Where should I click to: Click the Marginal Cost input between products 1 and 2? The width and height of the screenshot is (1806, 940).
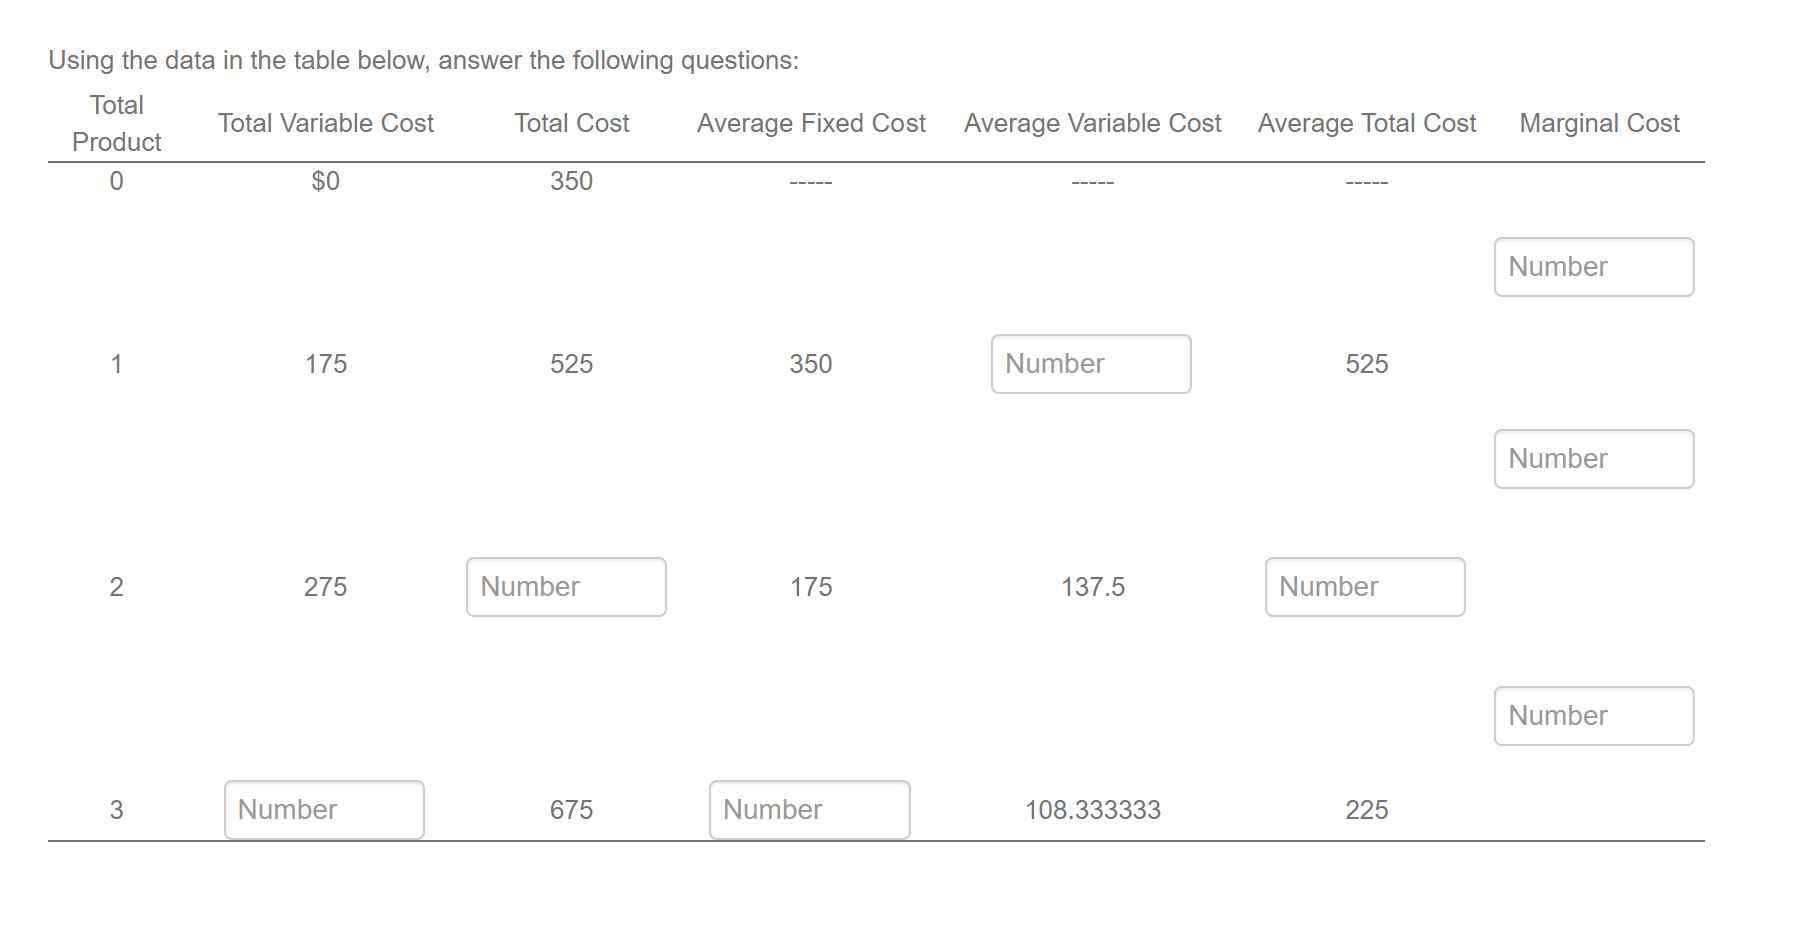tap(1593, 458)
